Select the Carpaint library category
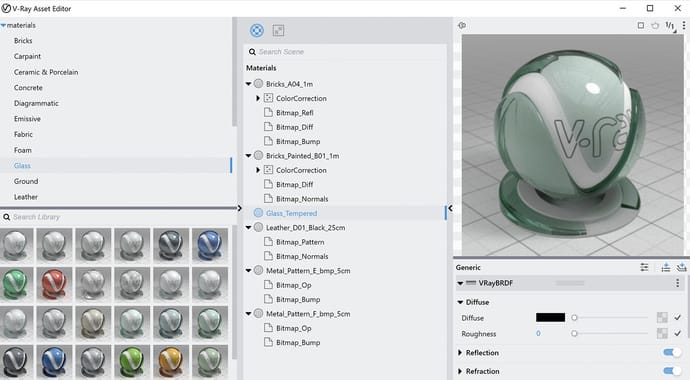This screenshot has height=380, width=690. [27, 56]
